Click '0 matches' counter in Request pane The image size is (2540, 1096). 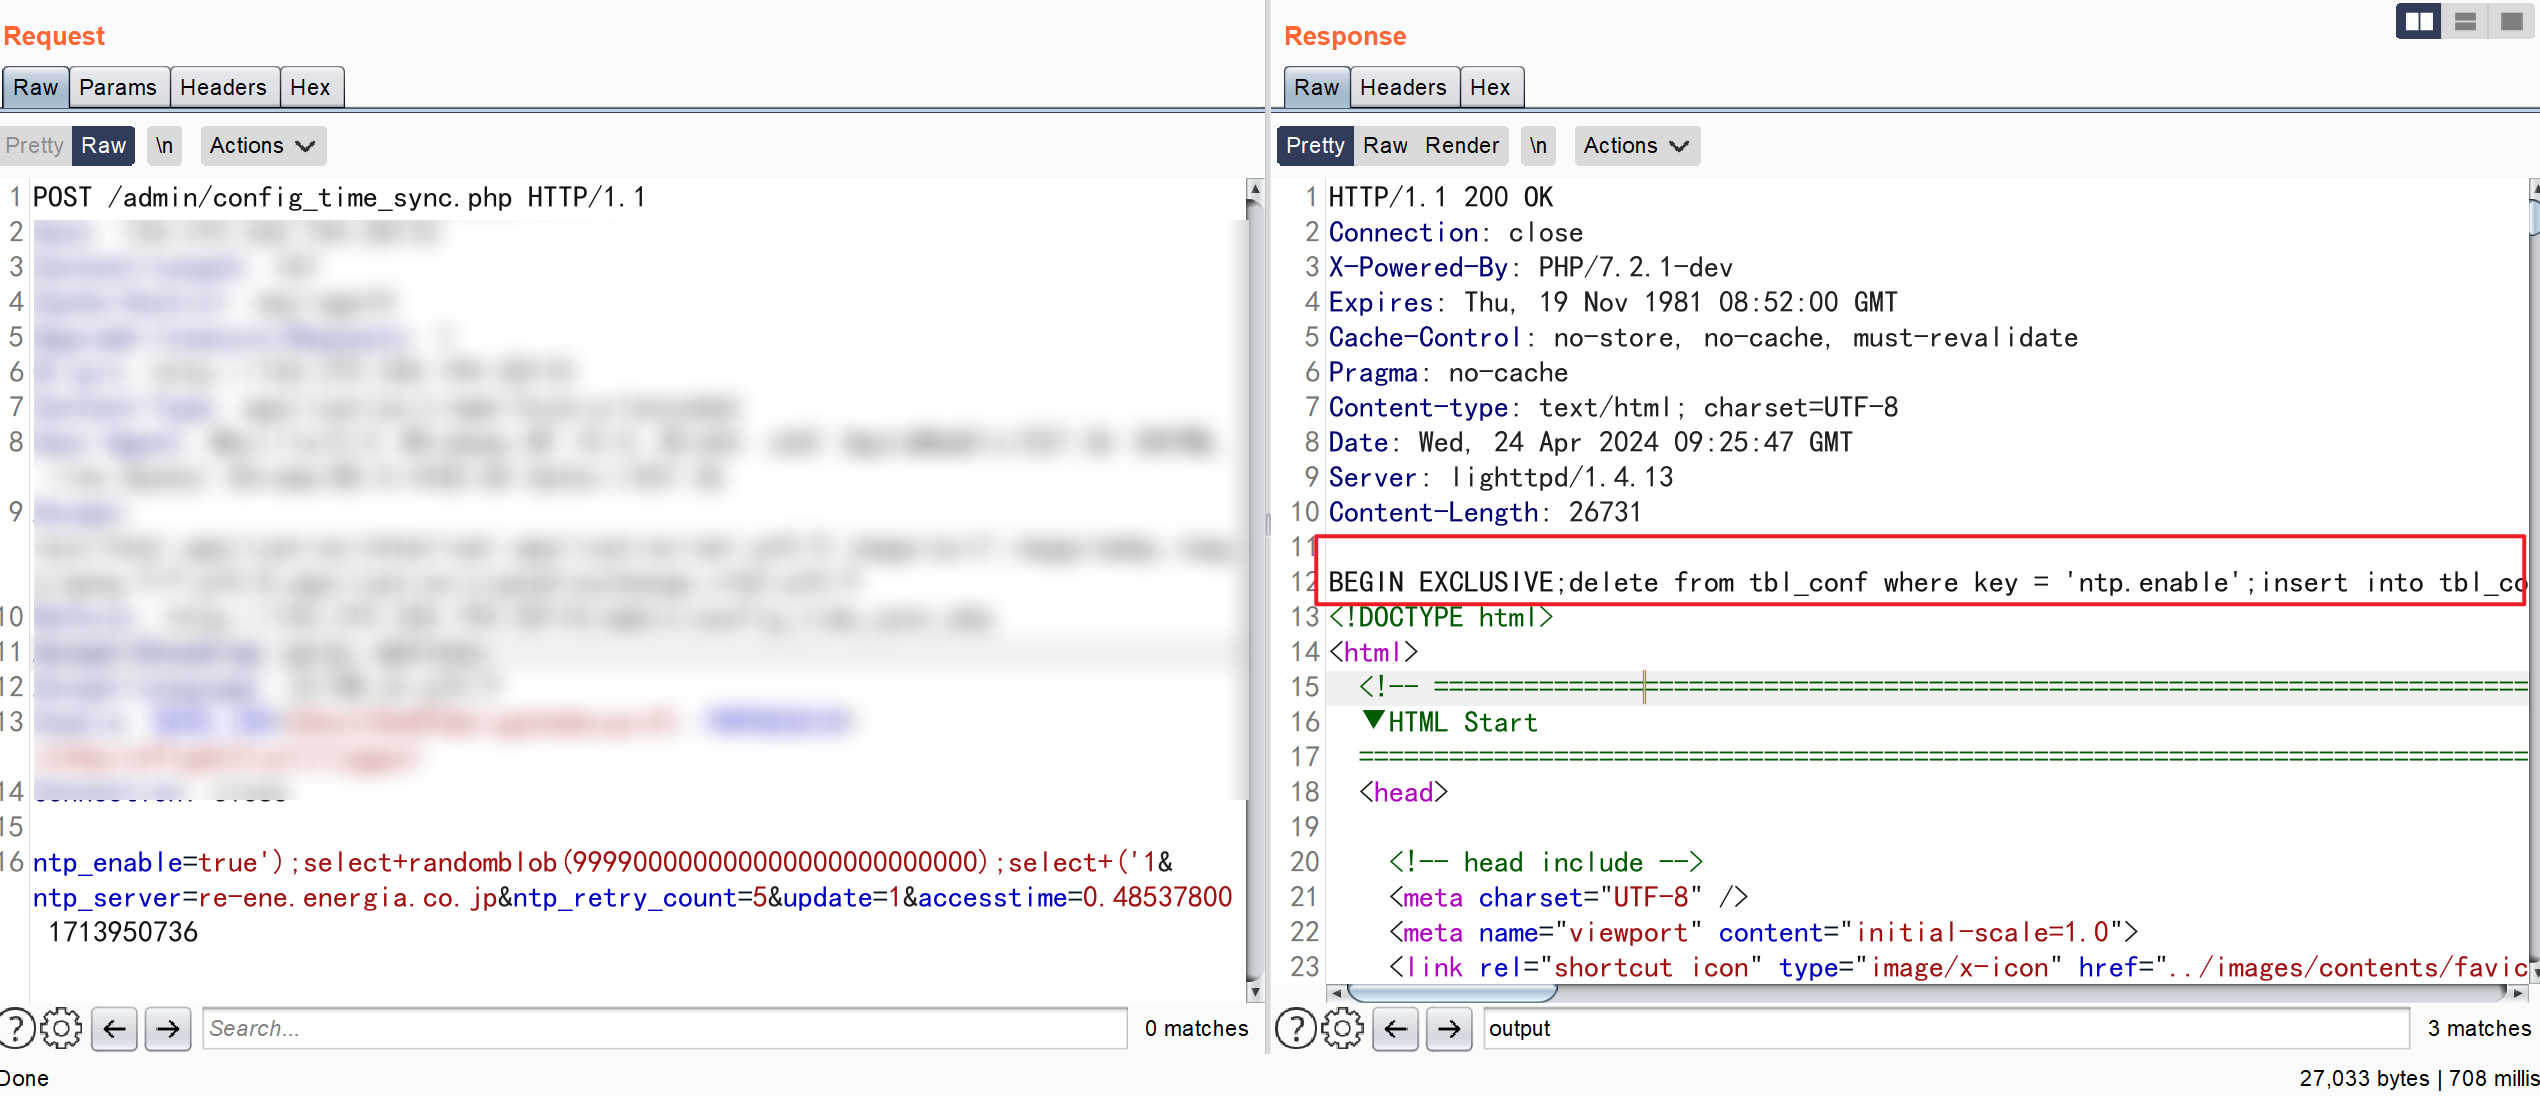point(1196,1028)
